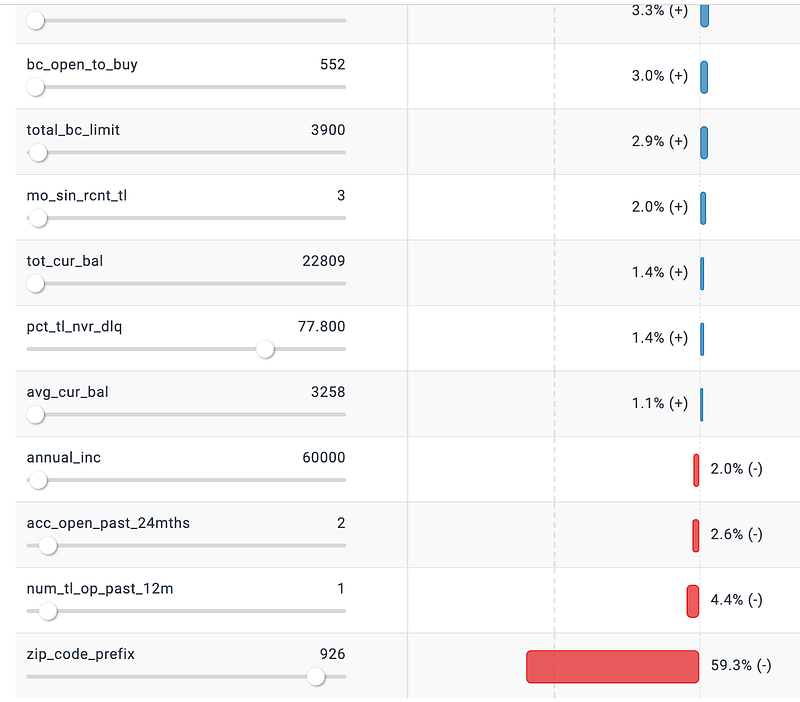The height and width of the screenshot is (702, 800).
Task: Click the bc_open_to_buy slider handle
Action: (36, 87)
